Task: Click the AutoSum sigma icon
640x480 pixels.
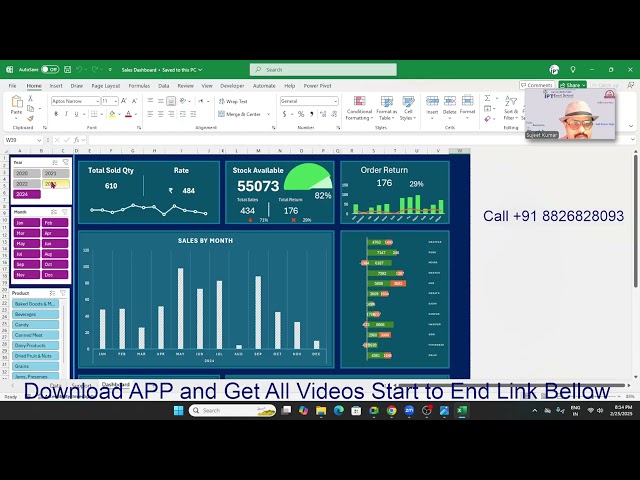Action: tap(487, 98)
